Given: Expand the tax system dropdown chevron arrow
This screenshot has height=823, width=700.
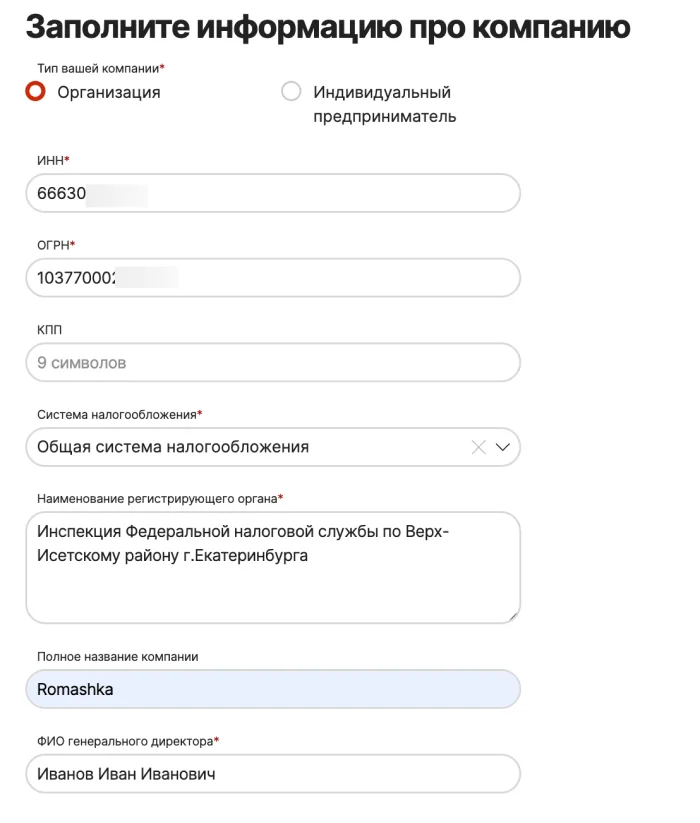Looking at the screenshot, I should (x=503, y=447).
